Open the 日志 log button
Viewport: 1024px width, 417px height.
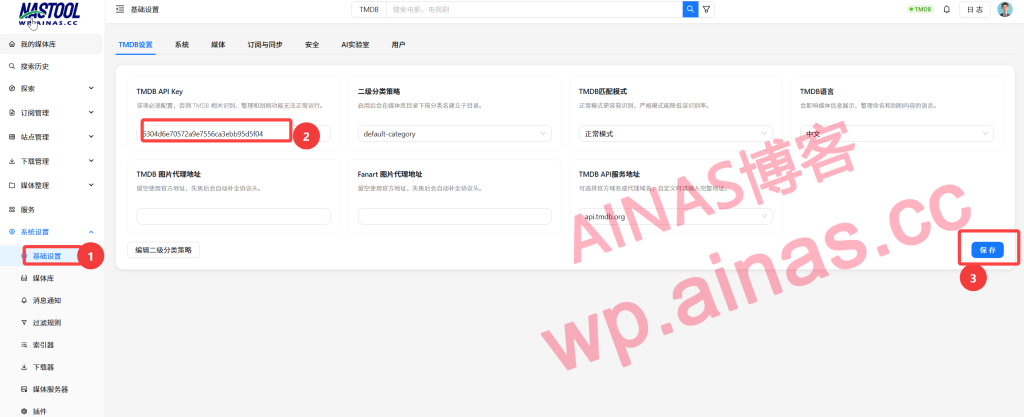pos(975,9)
